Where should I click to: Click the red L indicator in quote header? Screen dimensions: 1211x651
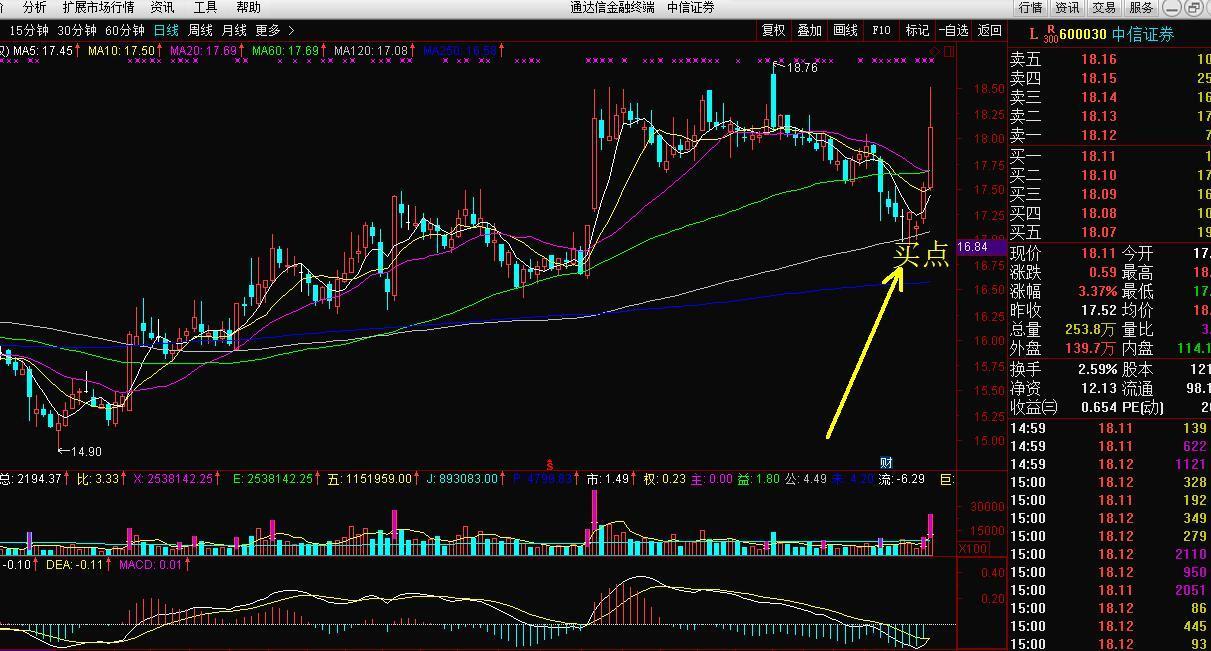click(x=1033, y=34)
